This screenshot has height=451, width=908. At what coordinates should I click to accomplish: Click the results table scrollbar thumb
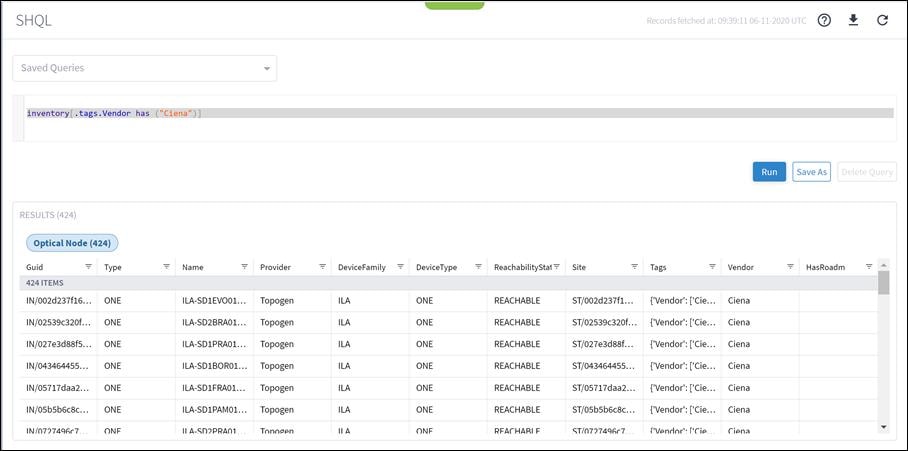(x=884, y=282)
